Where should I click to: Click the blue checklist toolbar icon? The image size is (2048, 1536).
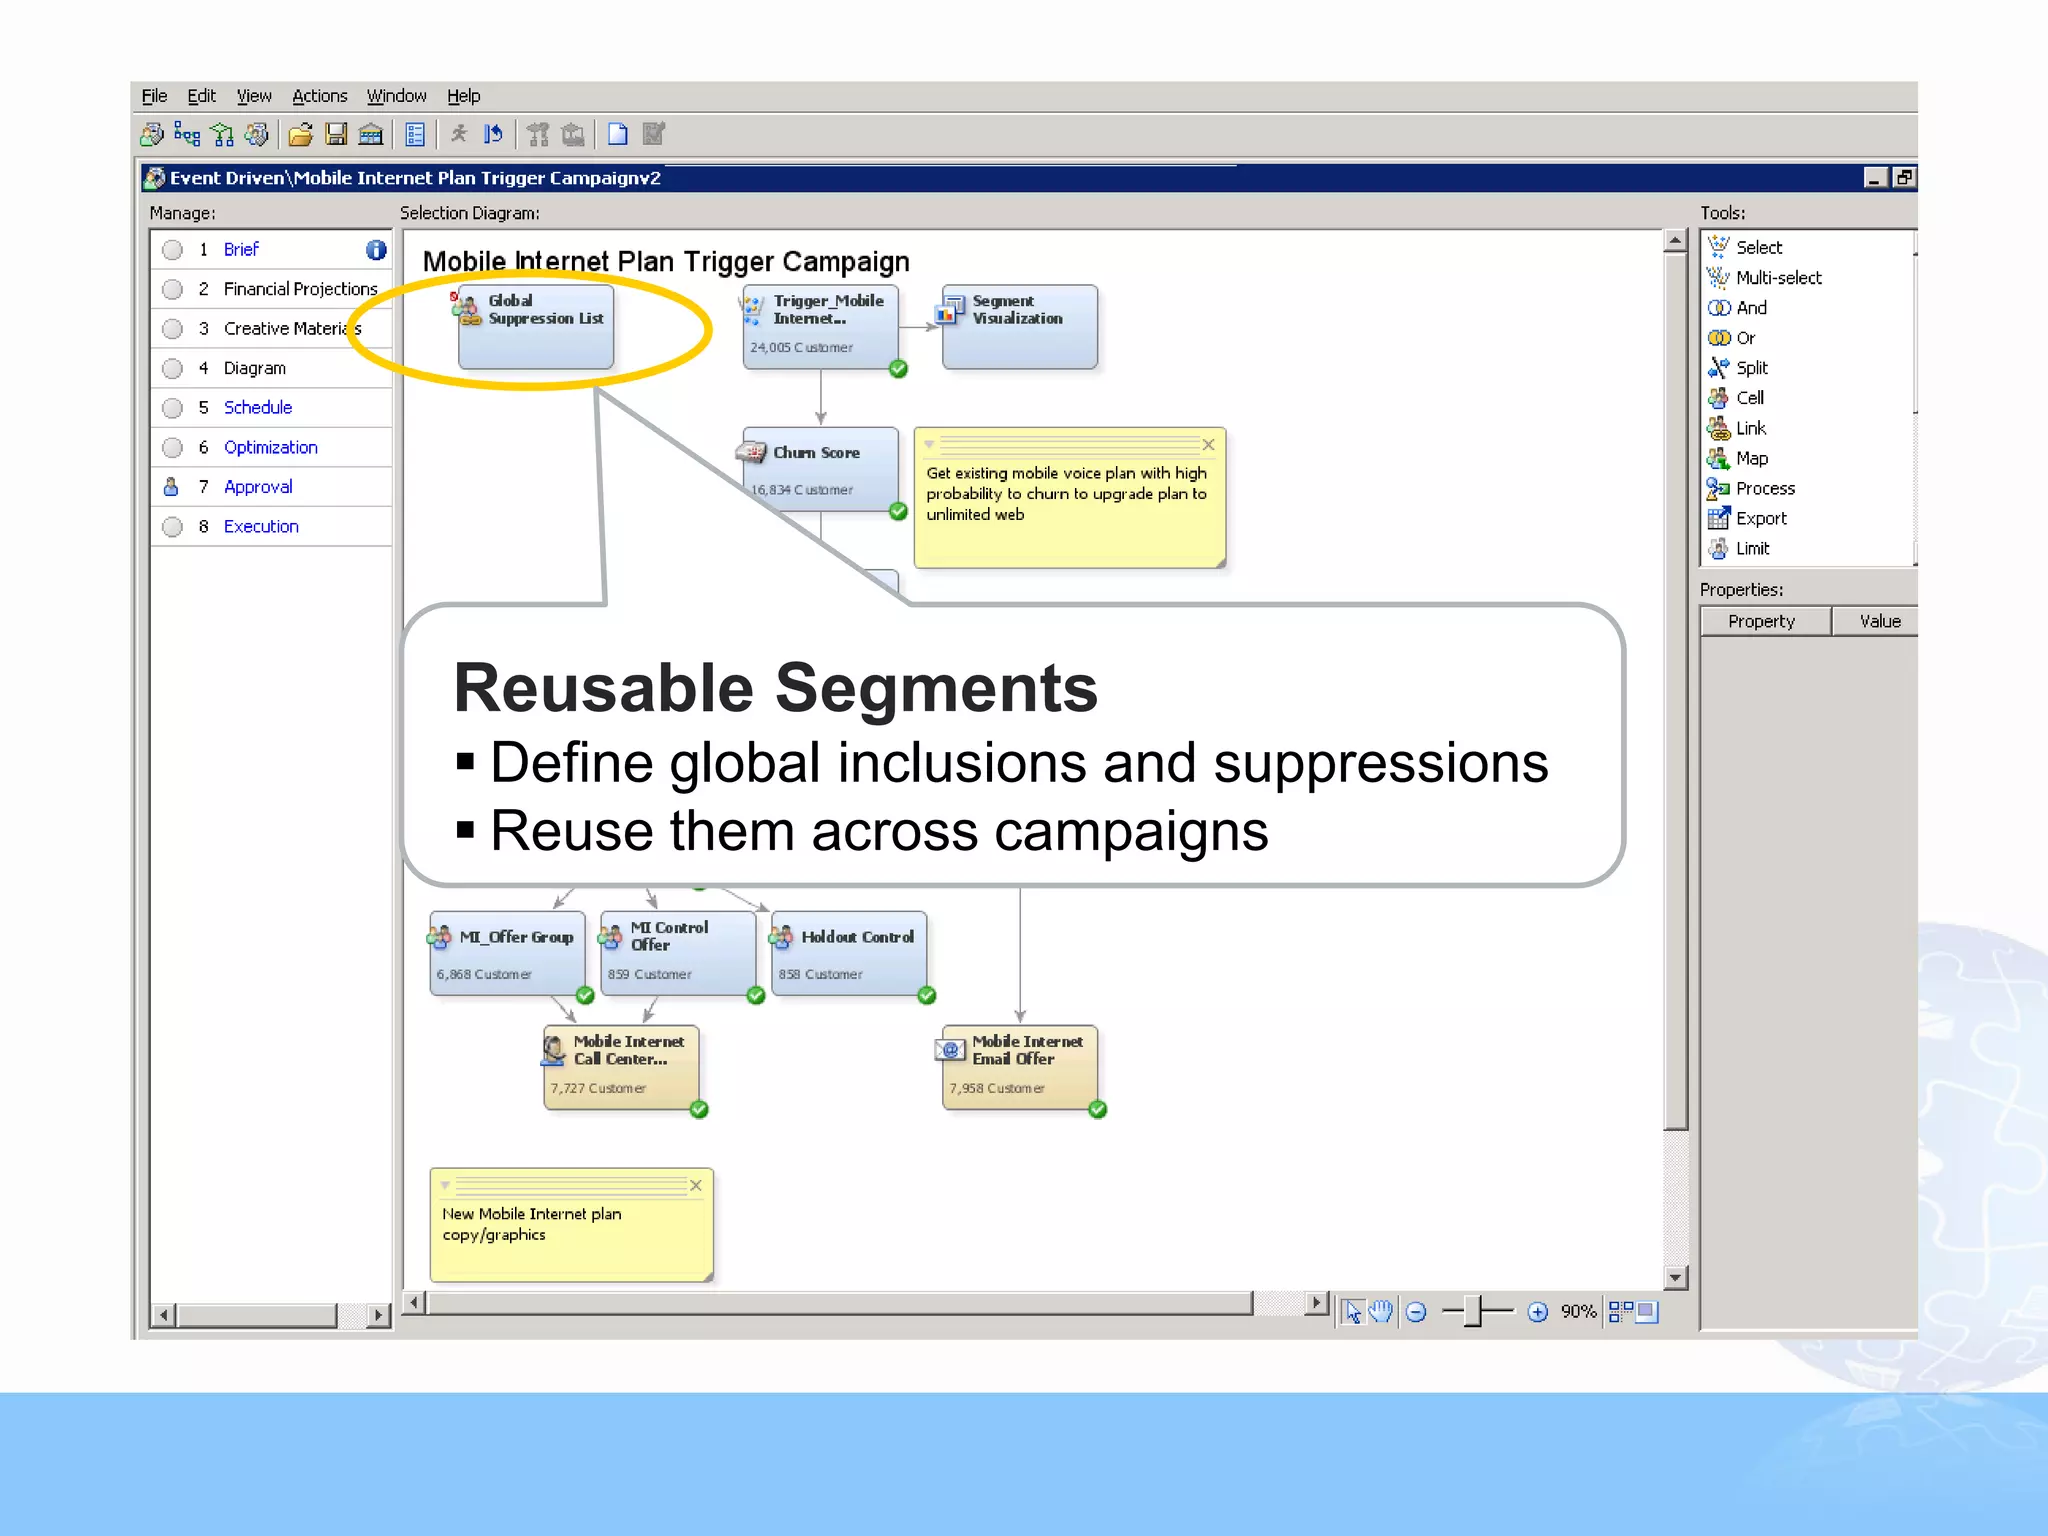[x=415, y=134]
